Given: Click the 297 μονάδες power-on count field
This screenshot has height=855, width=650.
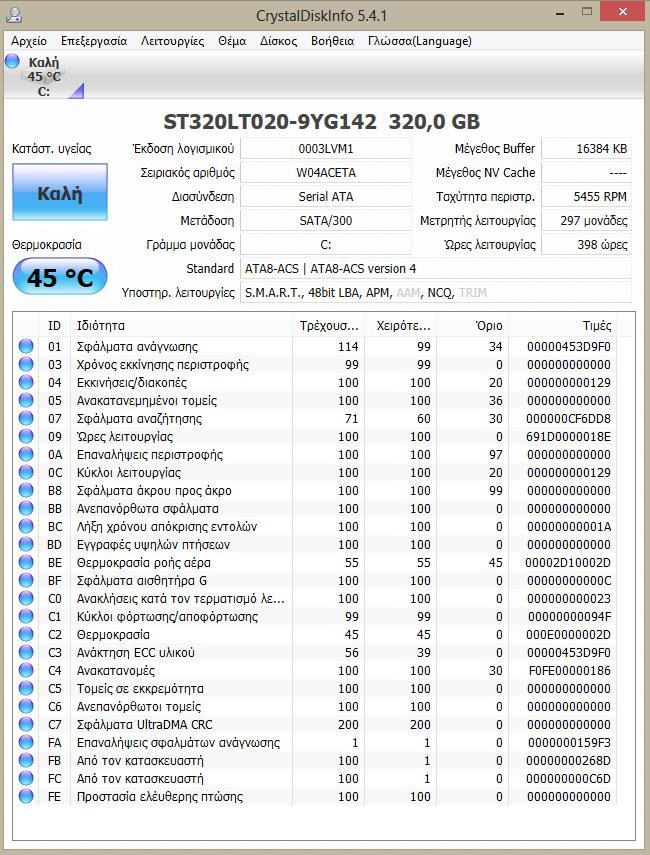Looking at the screenshot, I should (x=586, y=220).
